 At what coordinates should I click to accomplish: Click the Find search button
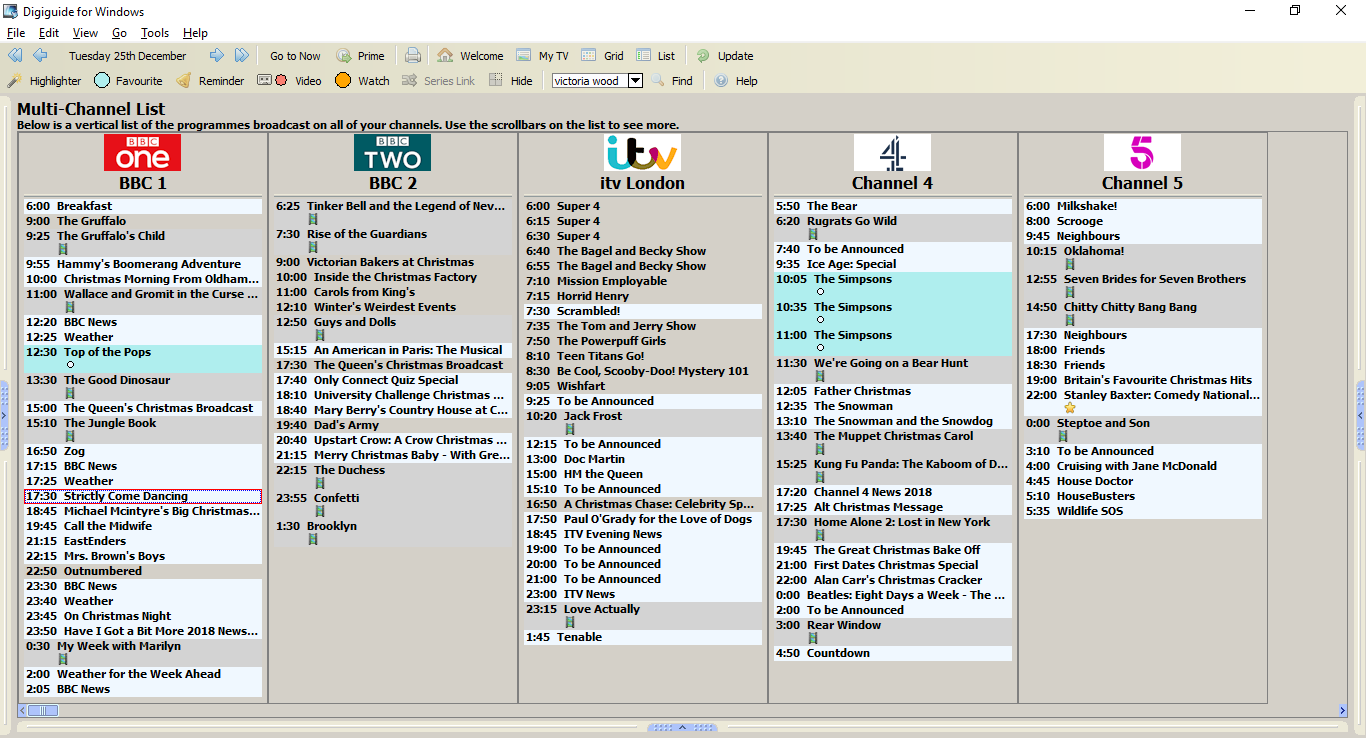point(672,81)
